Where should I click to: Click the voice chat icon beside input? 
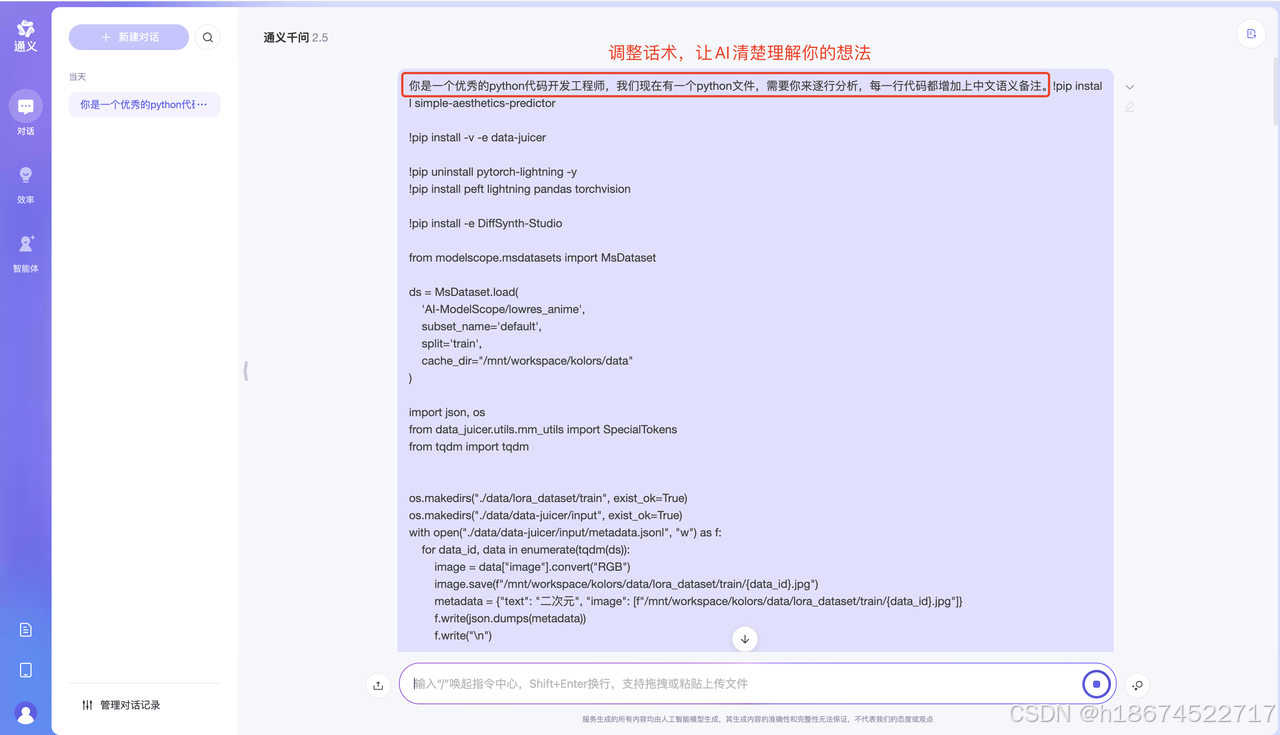(x=1137, y=685)
